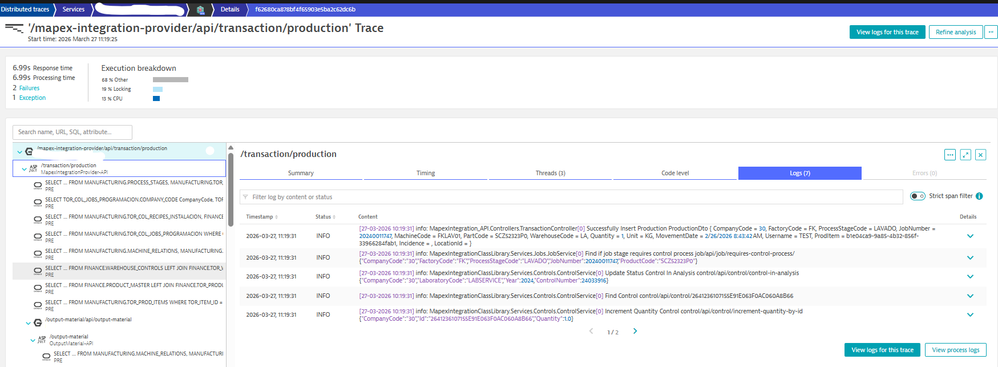The image size is (998, 367).
Task: Close the /transaction/production details panel
Action: (981, 155)
